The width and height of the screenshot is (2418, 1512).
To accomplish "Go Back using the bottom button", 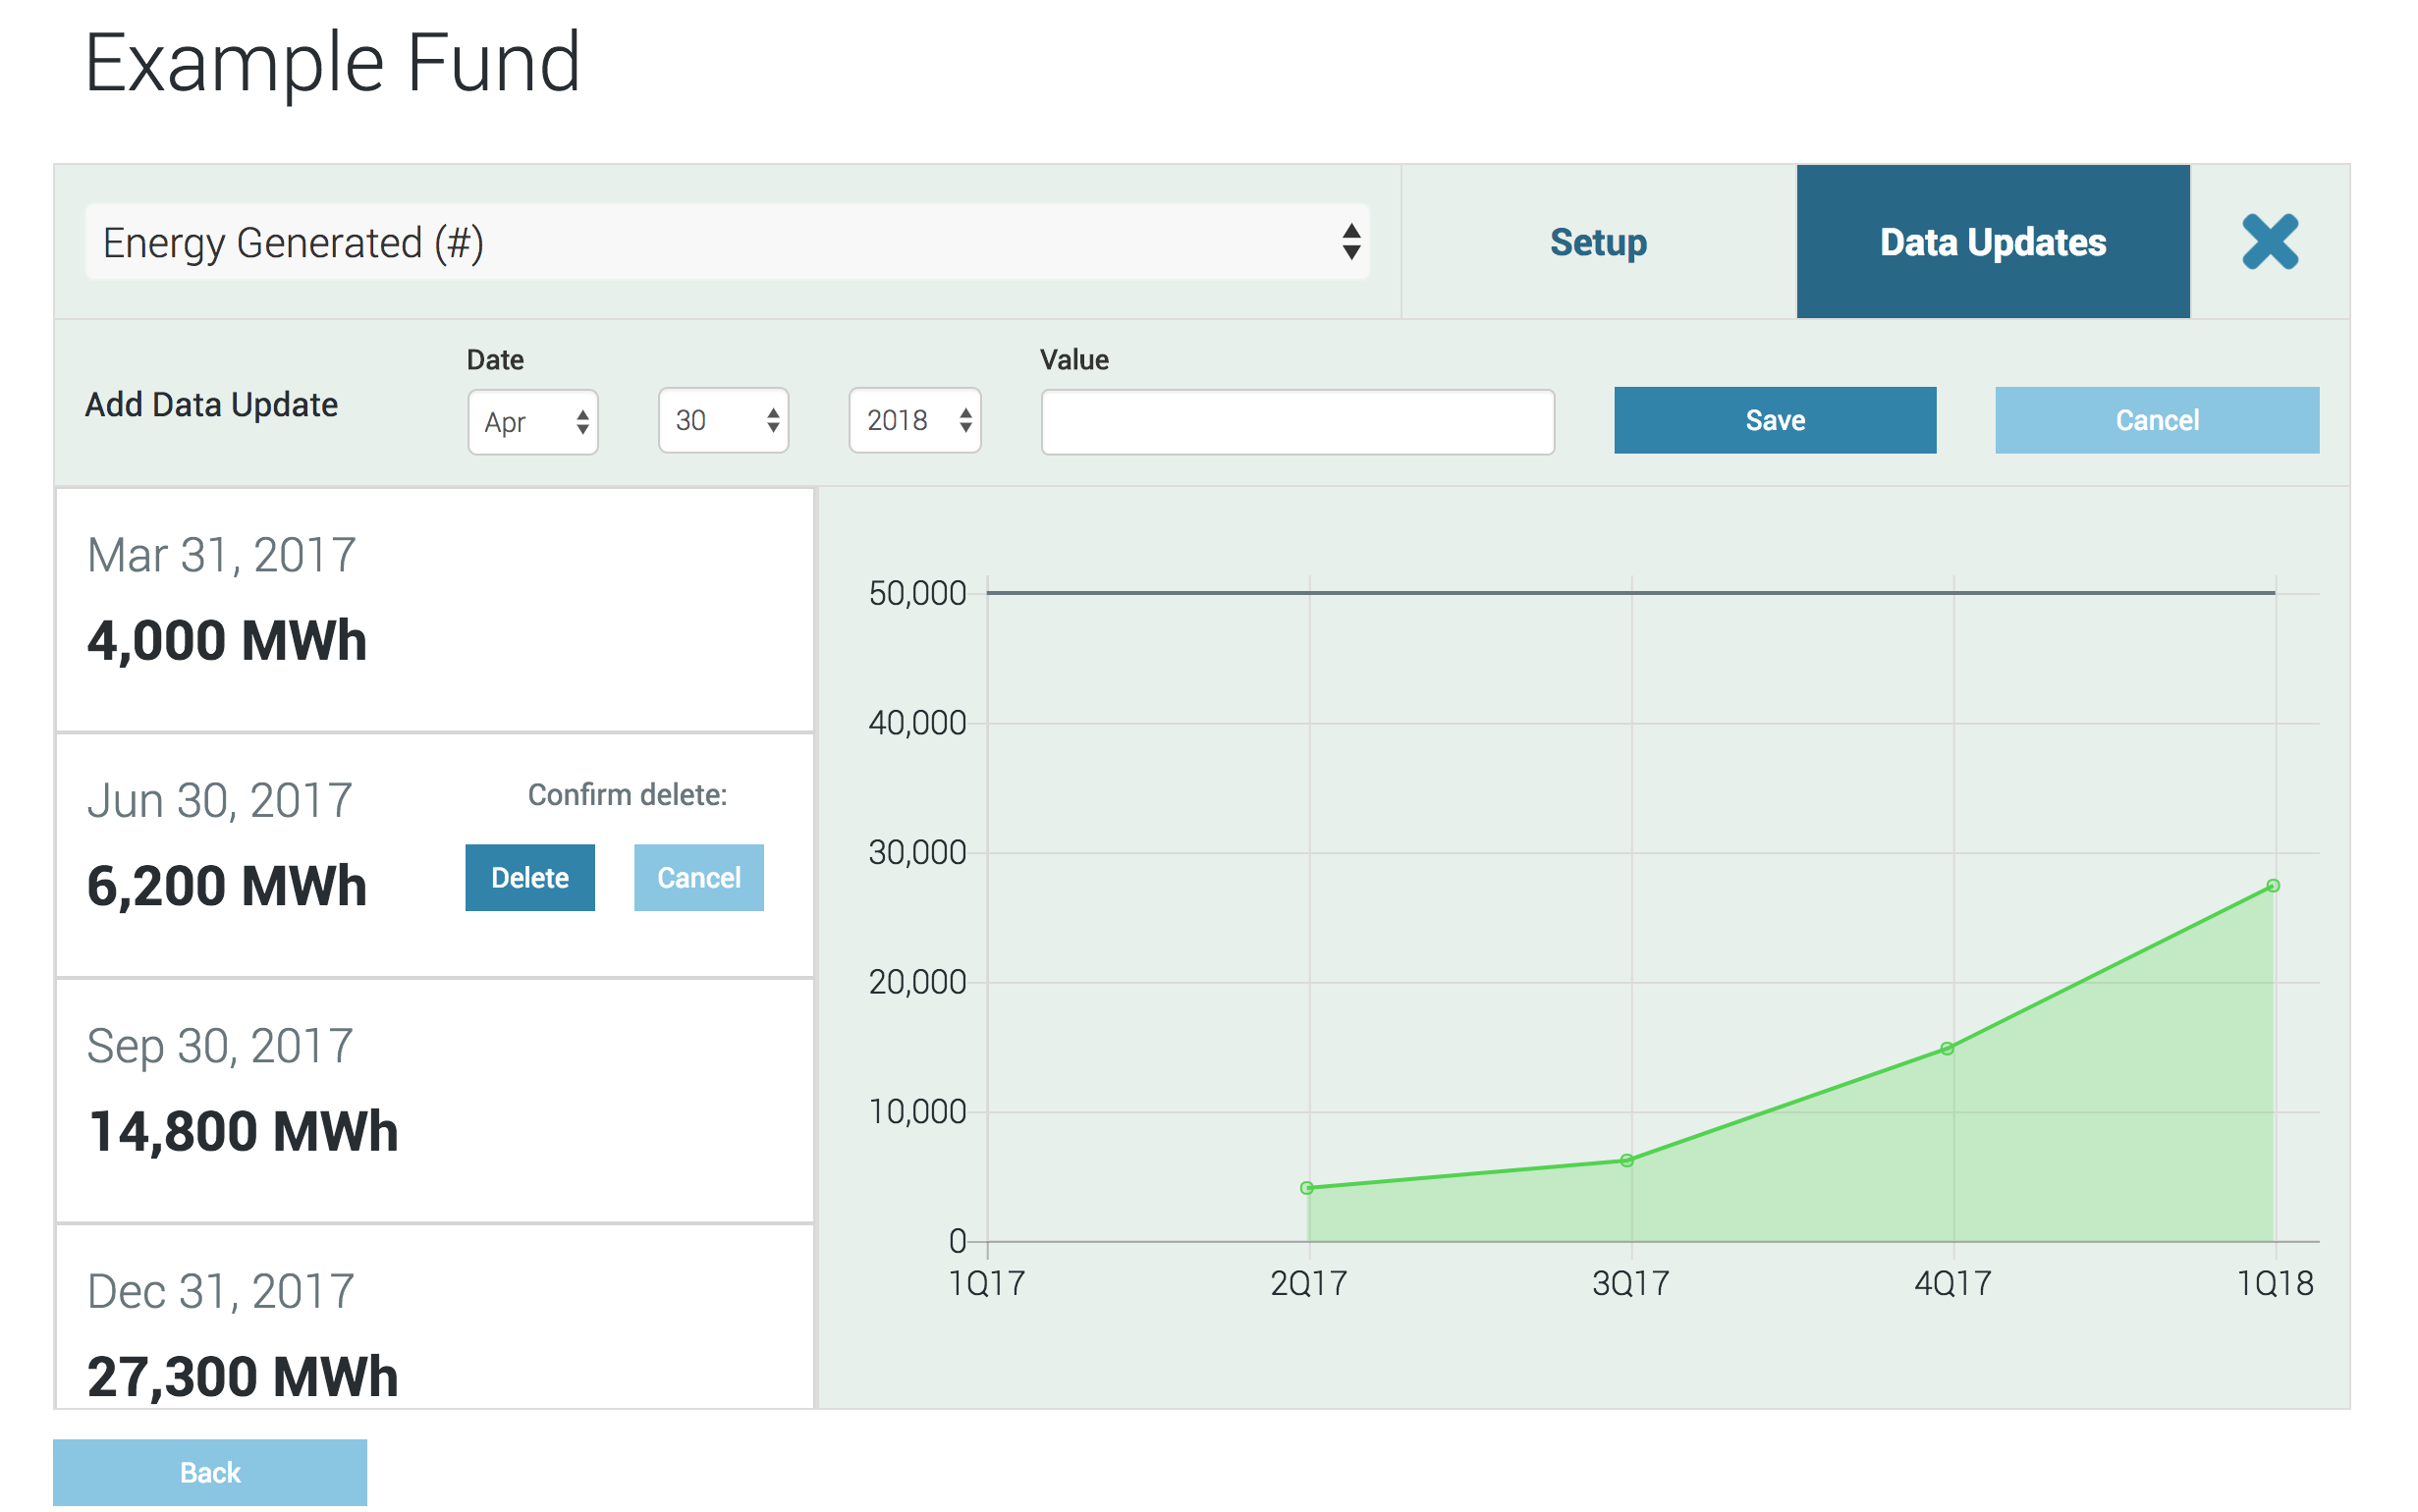I will point(210,1472).
